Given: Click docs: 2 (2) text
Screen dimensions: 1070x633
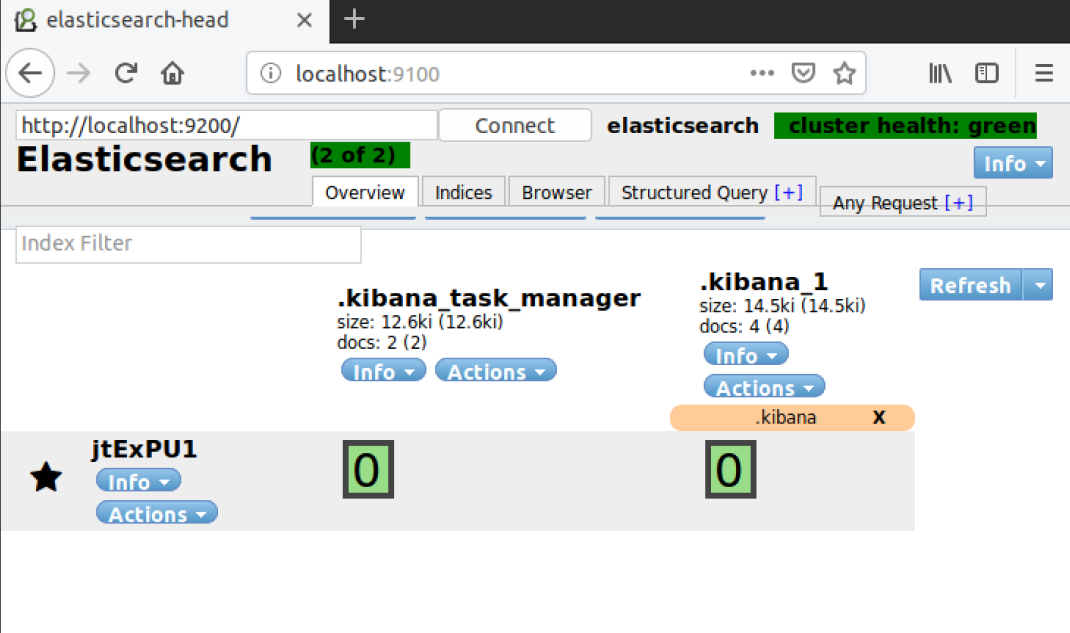Looking at the screenshot, I should (x=381, y=342).
